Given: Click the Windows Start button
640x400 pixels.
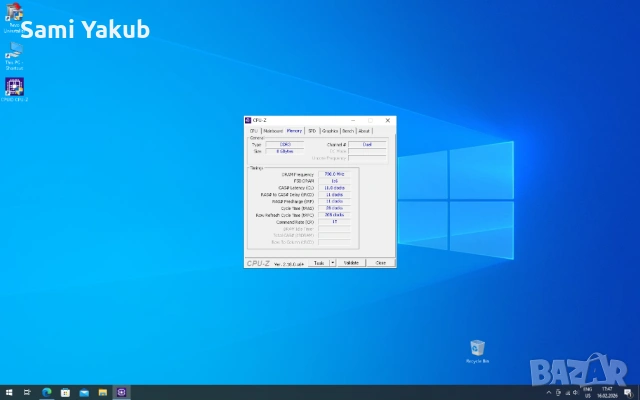Looking at the screenshot, I should pyautogui.click(x=8, y=392).
